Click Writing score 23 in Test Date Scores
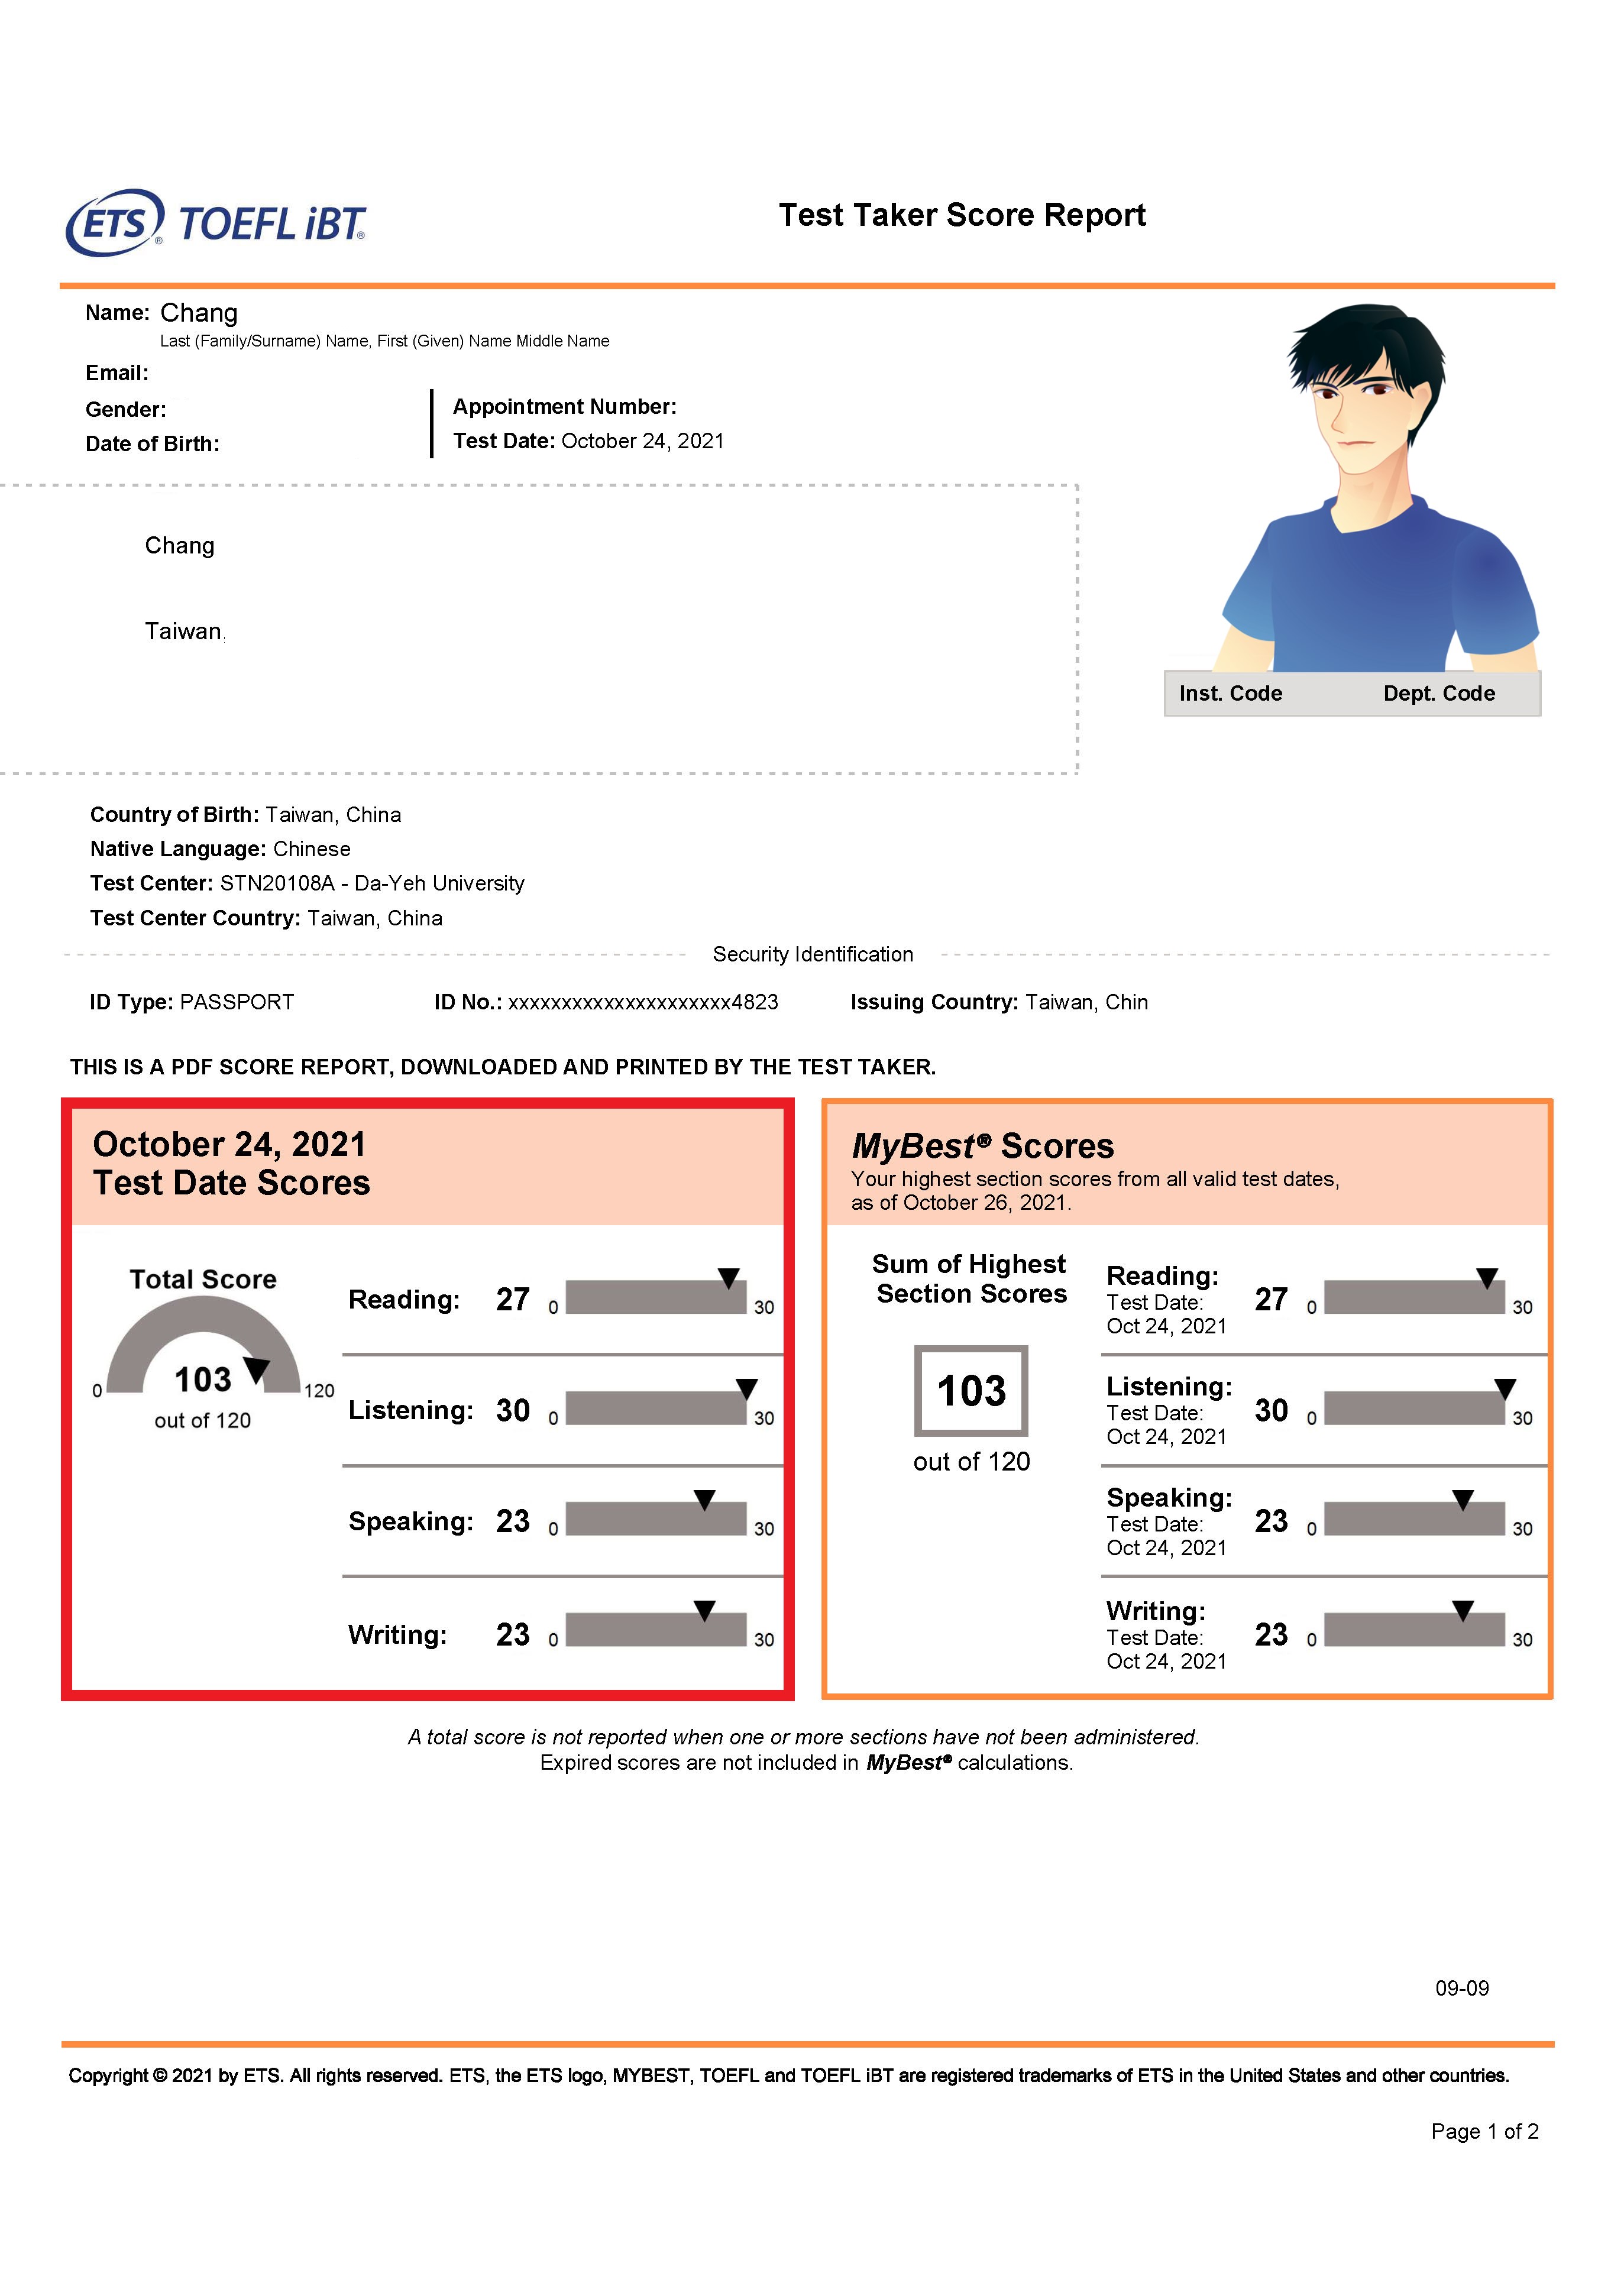This screenshot has height=2296, width=1624. click(513, 1634)
